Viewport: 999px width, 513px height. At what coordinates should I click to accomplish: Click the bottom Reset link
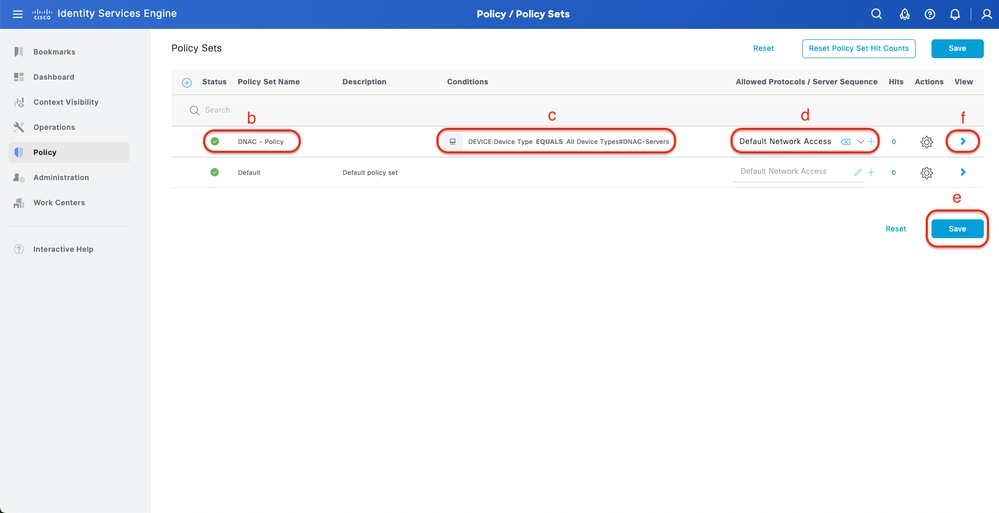(896, 229)
